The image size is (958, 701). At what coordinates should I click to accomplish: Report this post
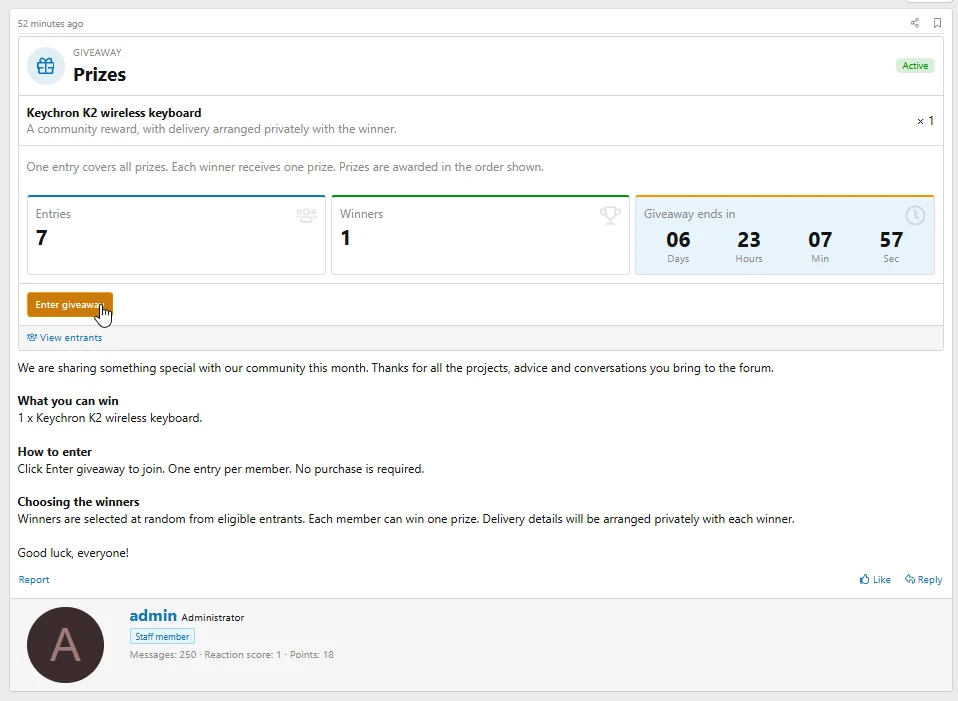(34, 579)
